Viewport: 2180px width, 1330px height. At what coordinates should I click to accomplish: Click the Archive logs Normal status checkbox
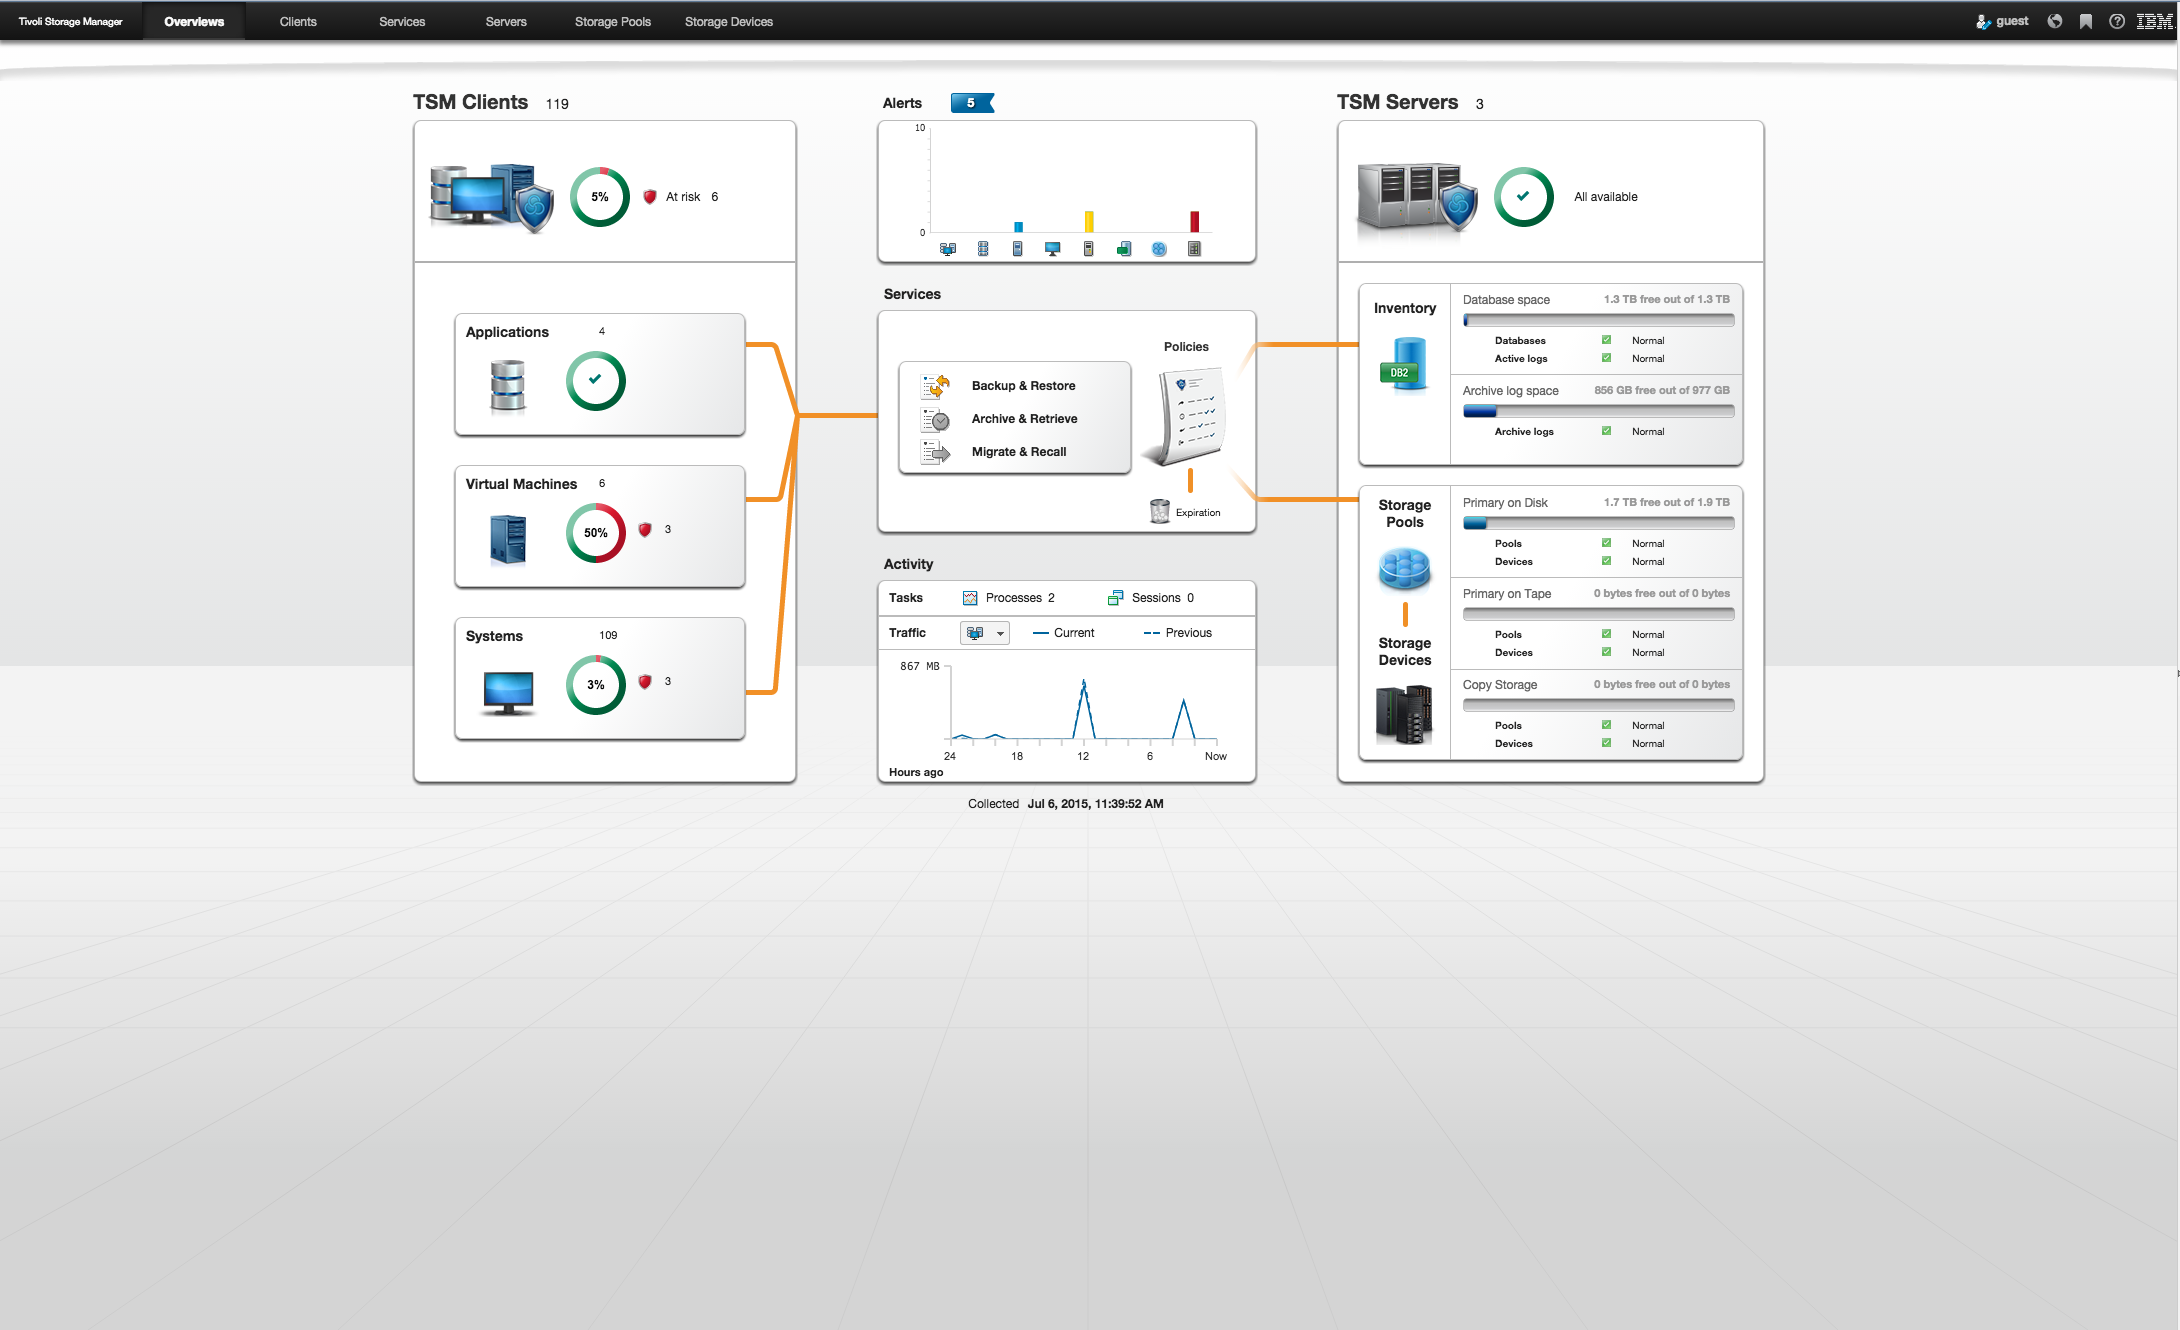point(1607,431)
